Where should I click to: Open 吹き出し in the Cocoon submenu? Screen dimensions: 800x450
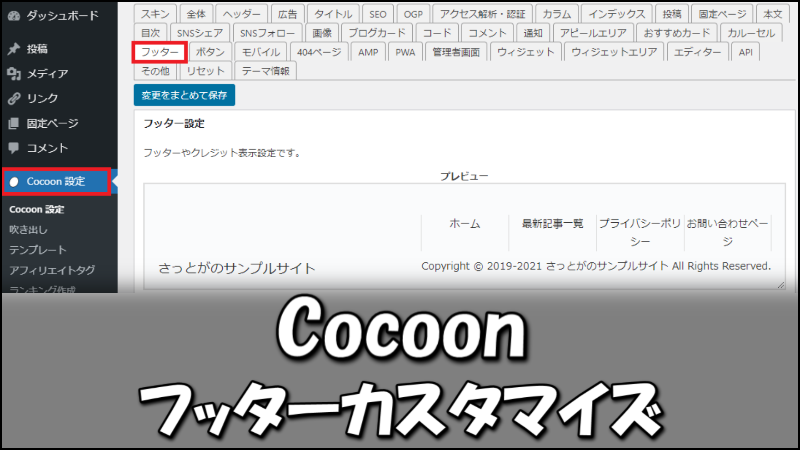click(x=29, y=230)
